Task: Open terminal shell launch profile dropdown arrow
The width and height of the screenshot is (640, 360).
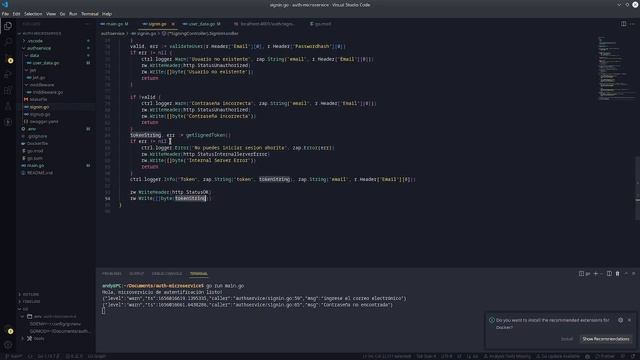Action: tap(601, 273)
